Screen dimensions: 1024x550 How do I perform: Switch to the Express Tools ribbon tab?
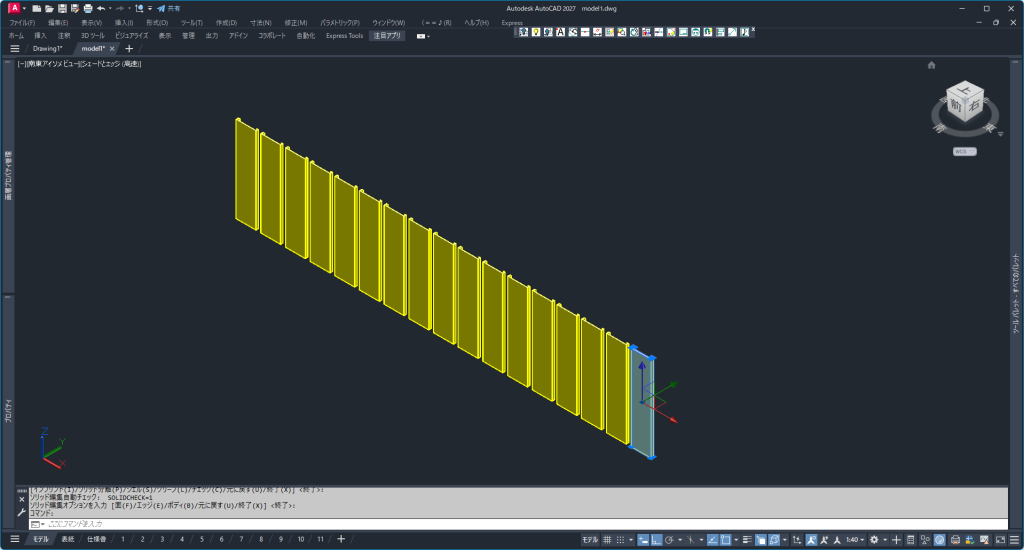[x=344, y=35]
